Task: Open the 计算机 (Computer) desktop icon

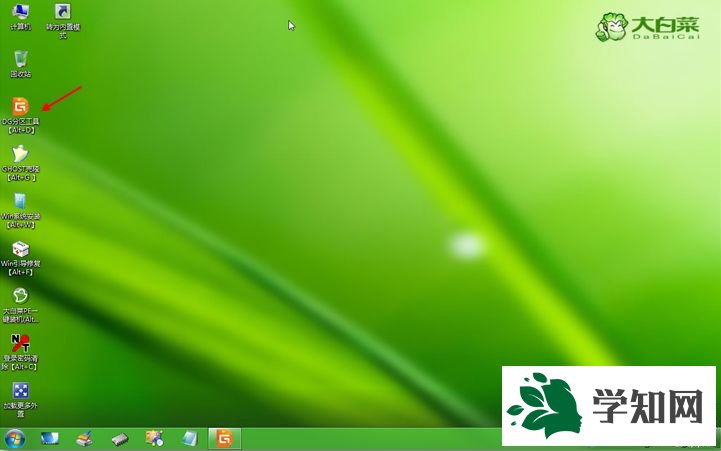Action: pos(20,16)
